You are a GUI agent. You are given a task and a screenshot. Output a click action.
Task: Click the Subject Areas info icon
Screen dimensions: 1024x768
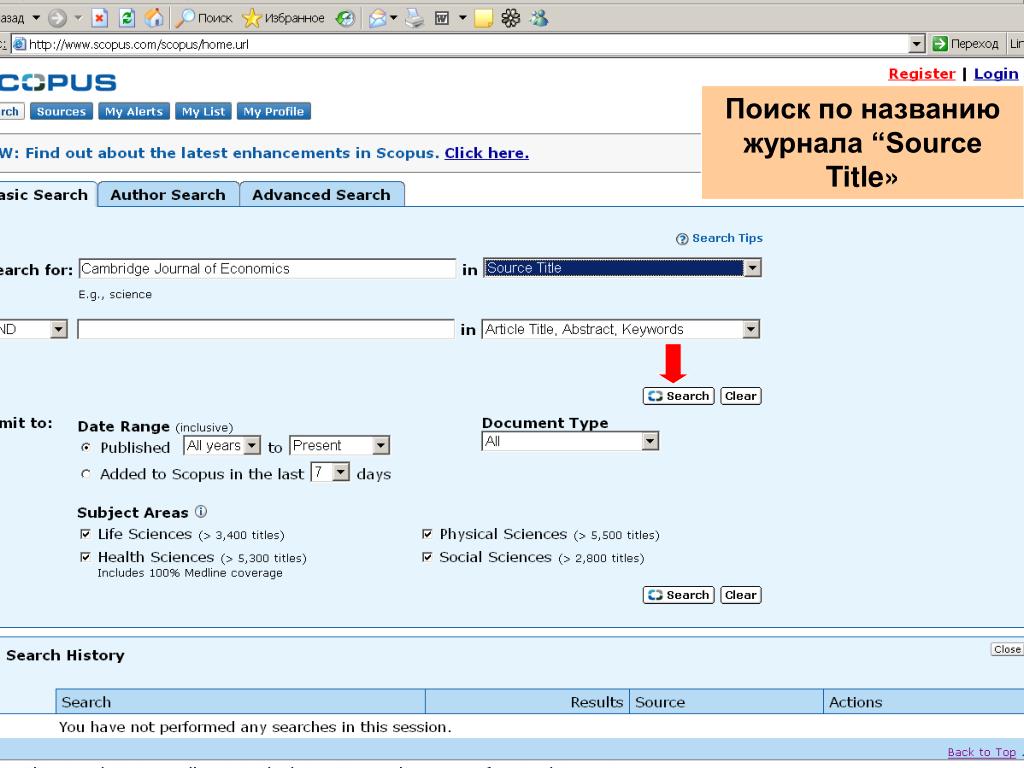pyautogui.click(x=201, y=511)
